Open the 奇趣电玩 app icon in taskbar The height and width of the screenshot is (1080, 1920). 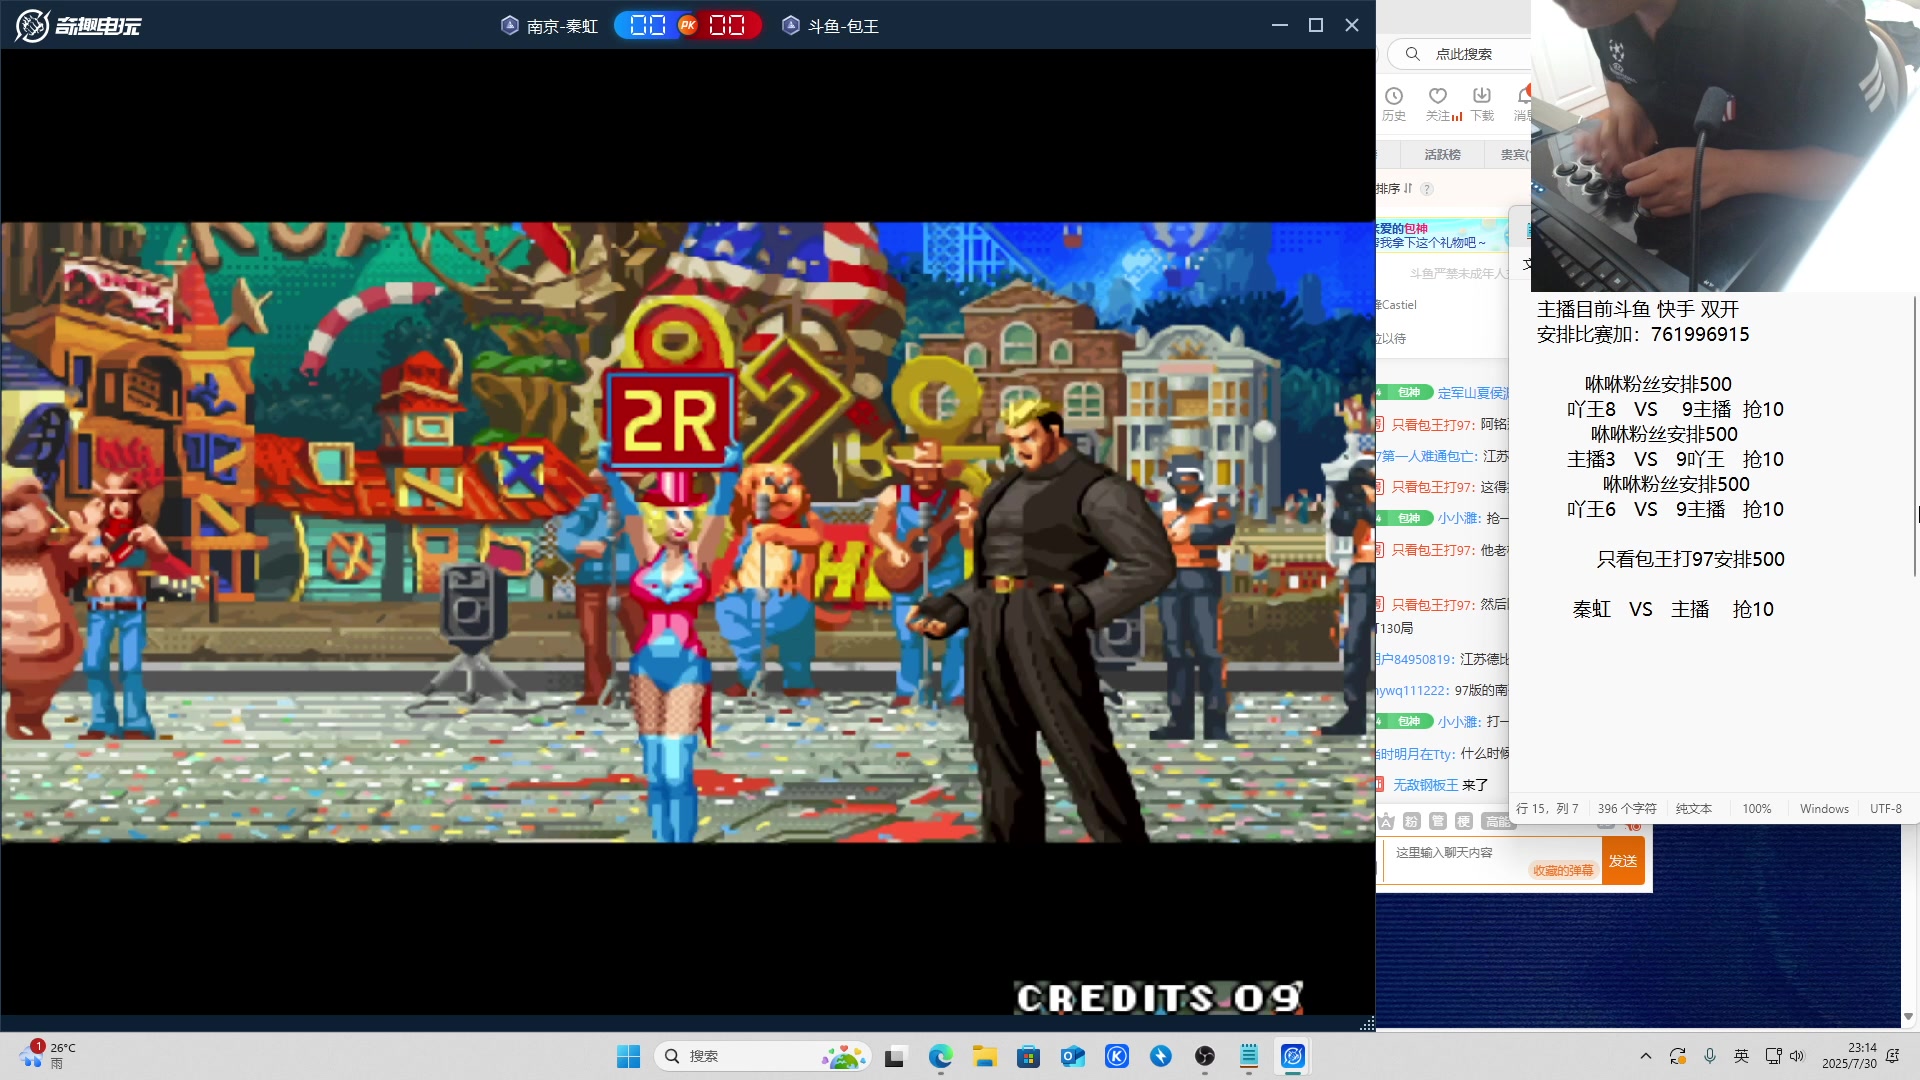[x=1293, y=1056]
